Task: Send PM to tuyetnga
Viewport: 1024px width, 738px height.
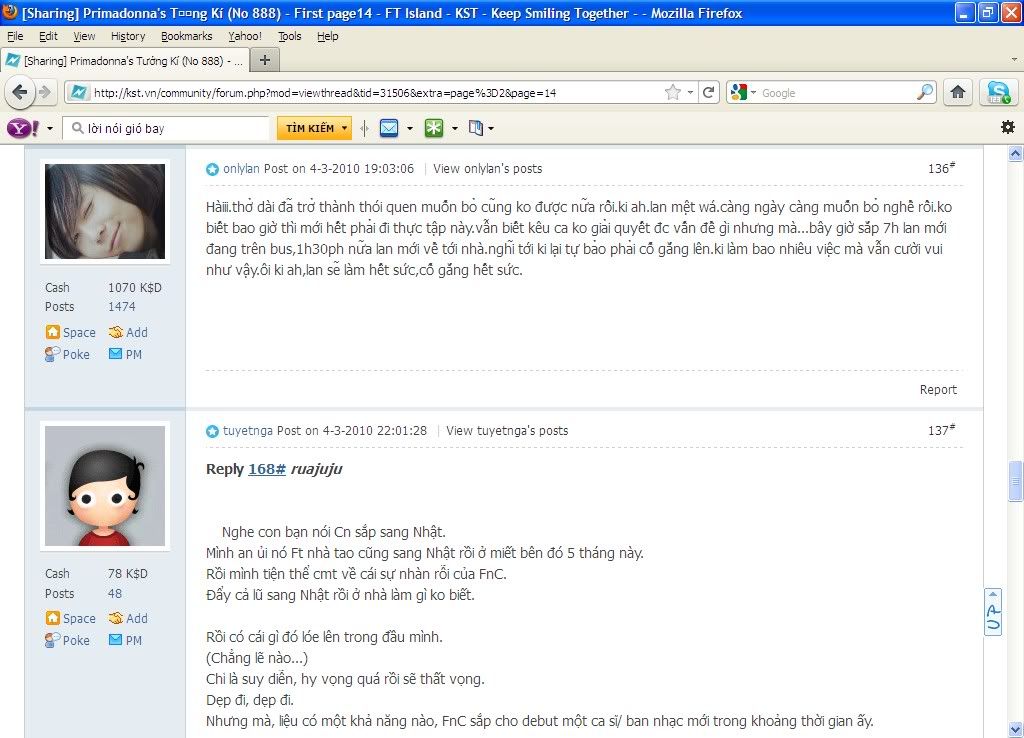Action: click(125, 640)
